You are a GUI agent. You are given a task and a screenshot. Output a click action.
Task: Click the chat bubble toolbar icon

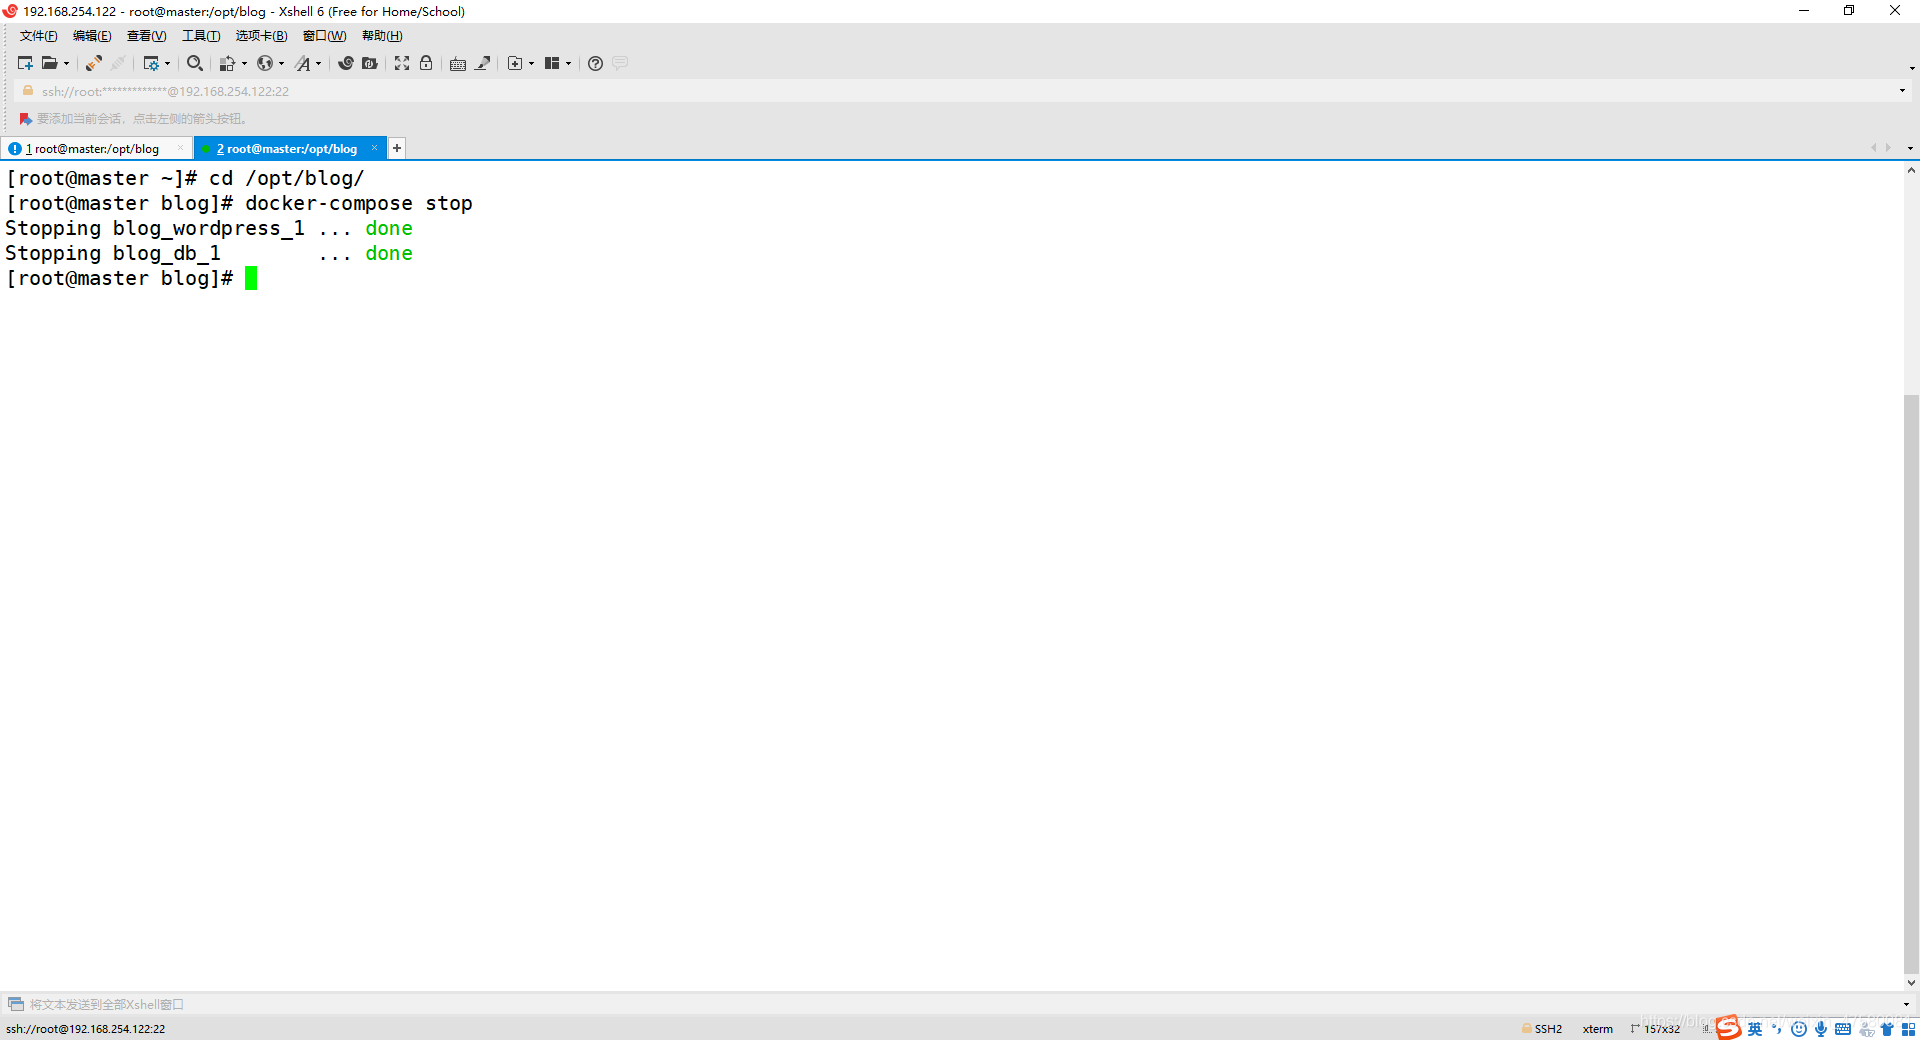pos(620,63)
